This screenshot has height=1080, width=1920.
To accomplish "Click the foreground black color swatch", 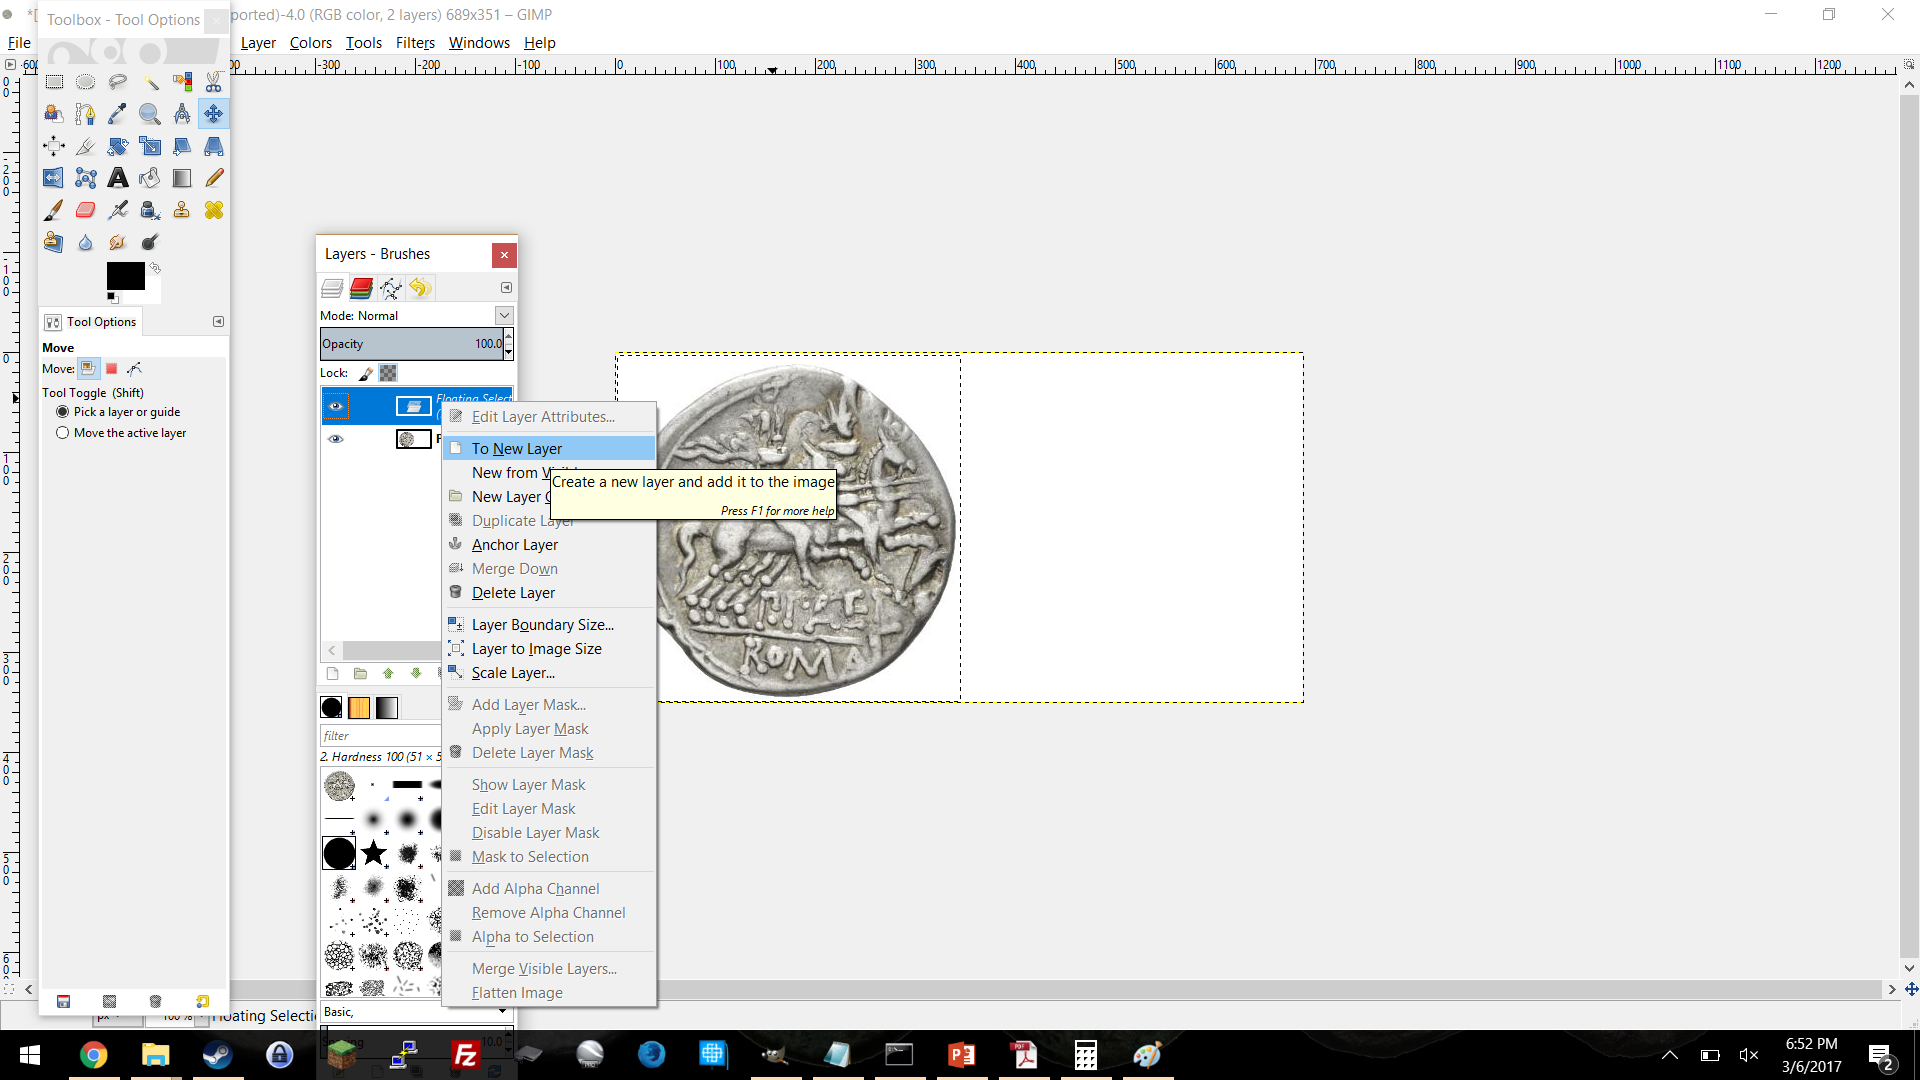I will (x=126, y=276).
